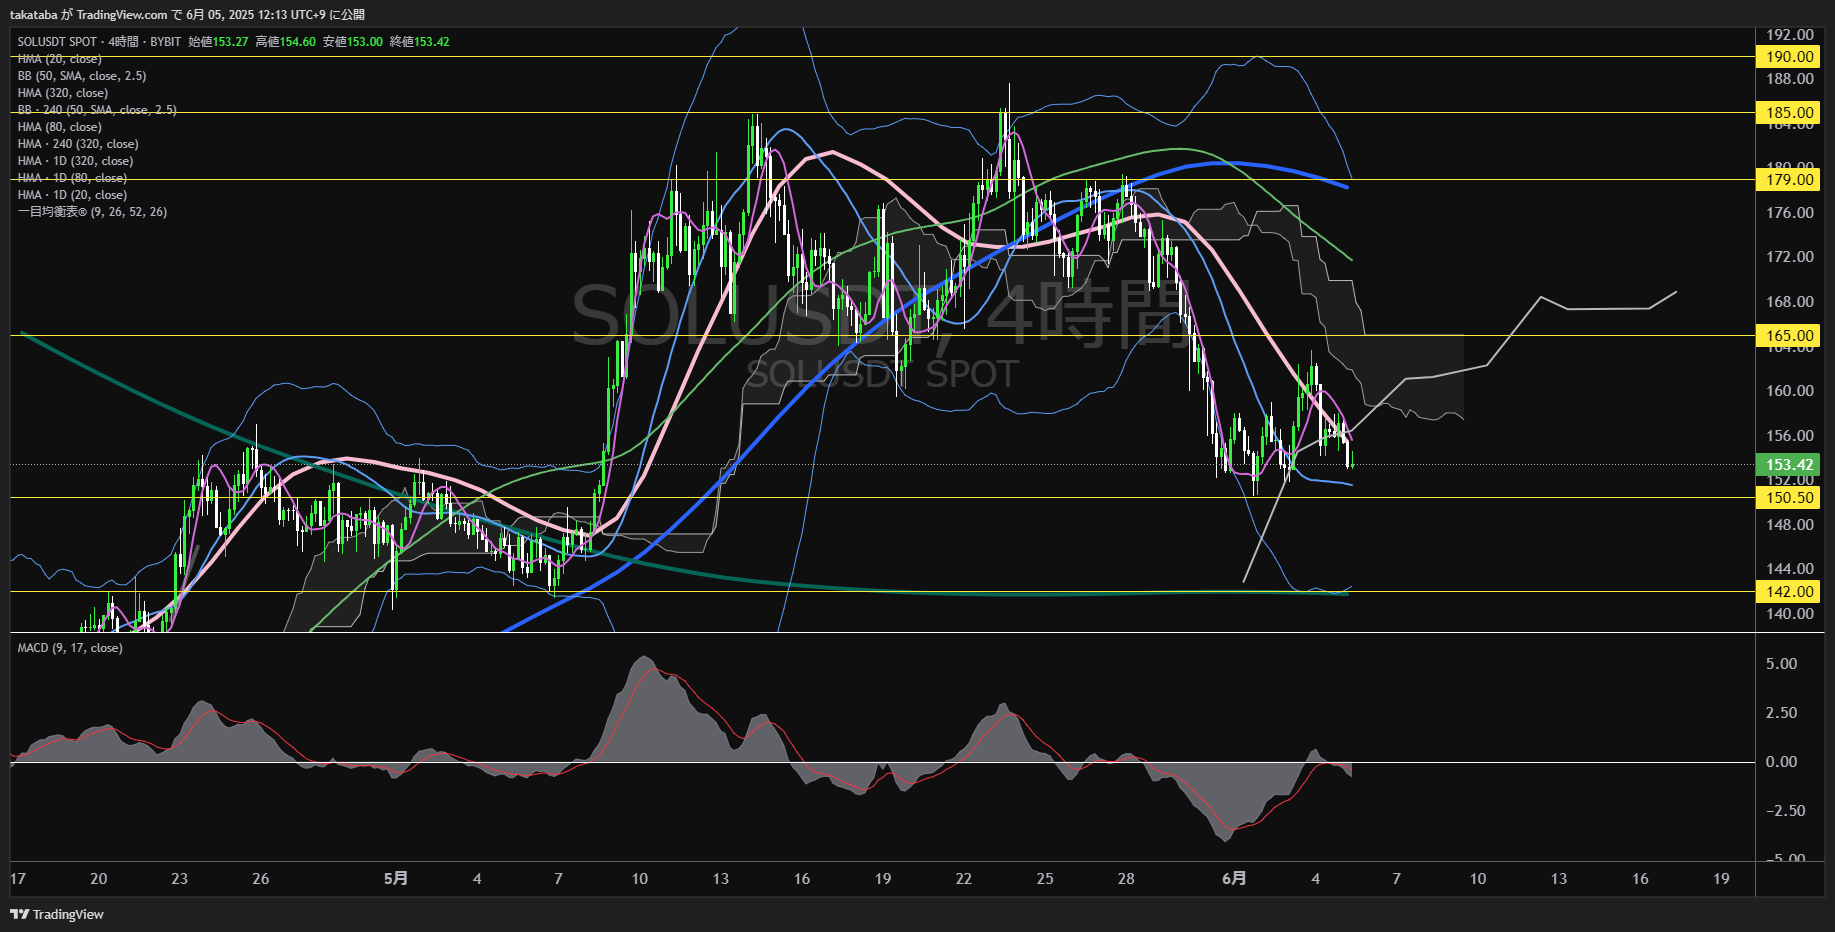The image size is (1835, 932).
Task: Click the MACD 5.00 scale value
Action: pos(1781,664)
